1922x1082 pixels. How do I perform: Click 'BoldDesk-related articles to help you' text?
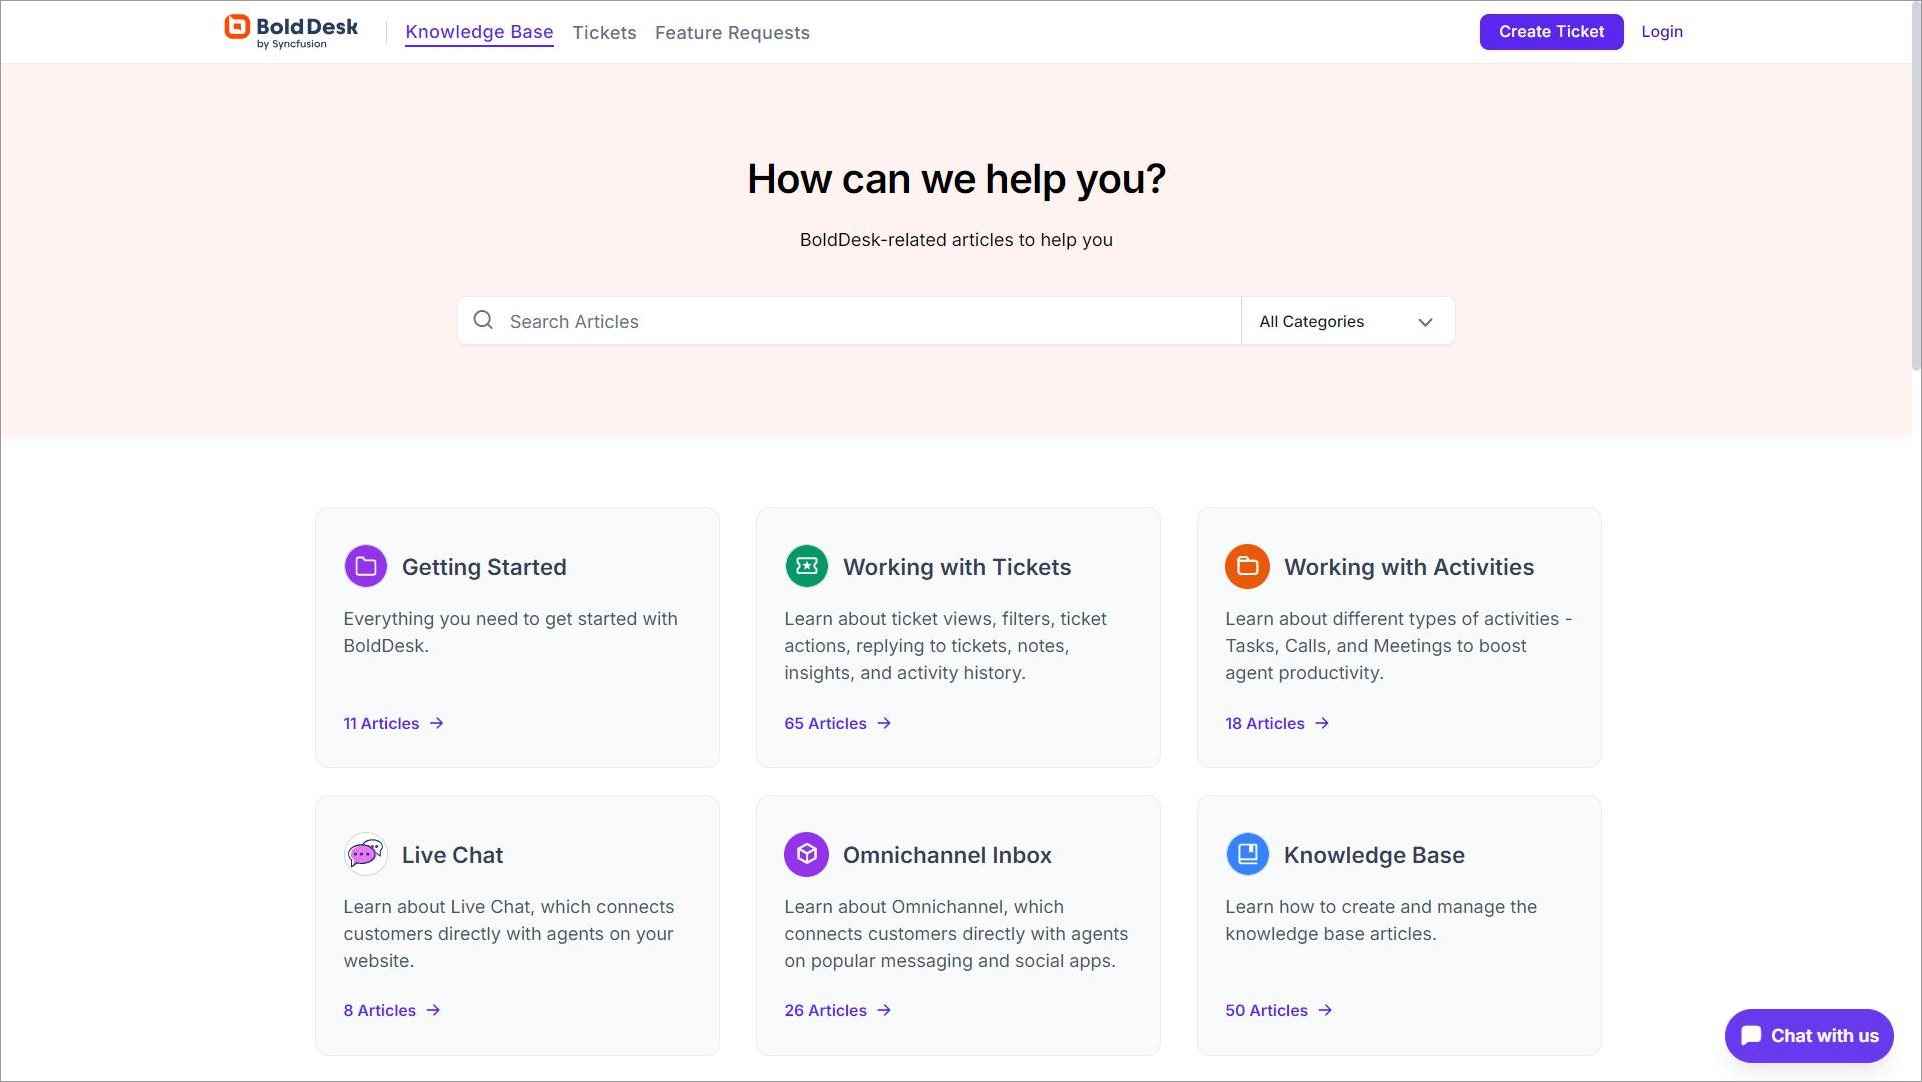coord(956,240)
